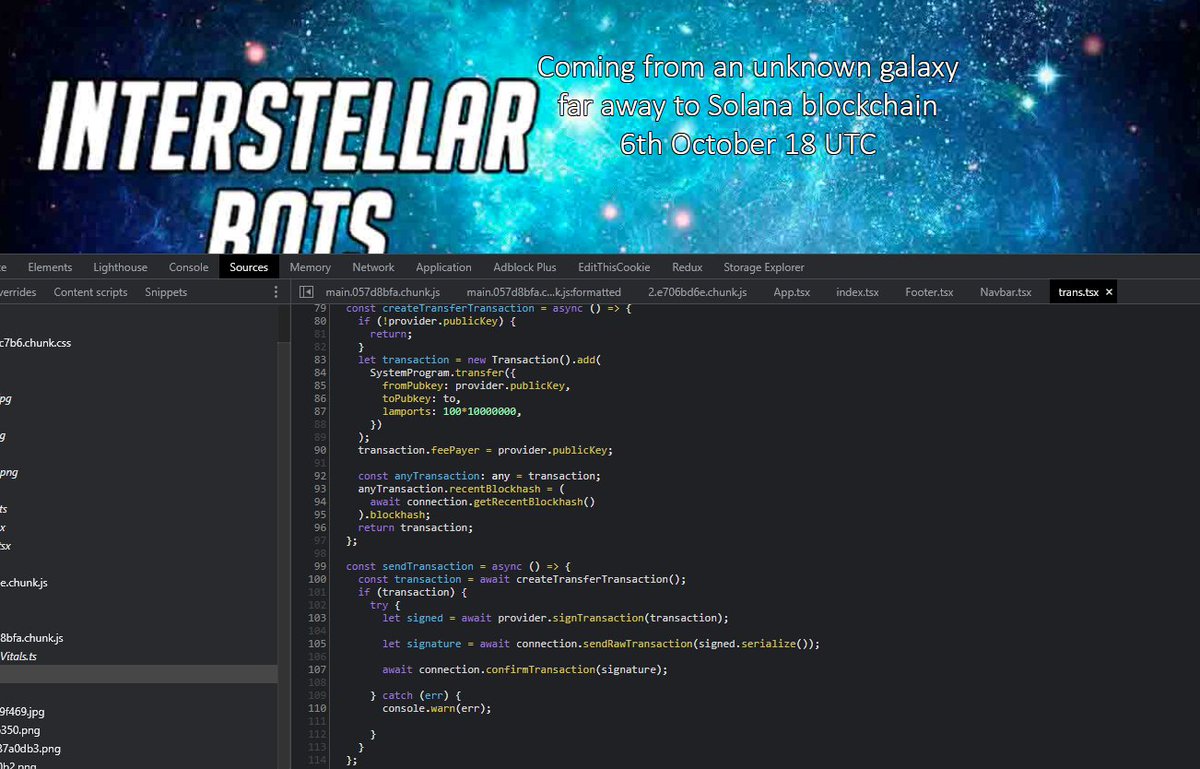
Task: Switch to App.tsx file tab
Action: [792, 292]
